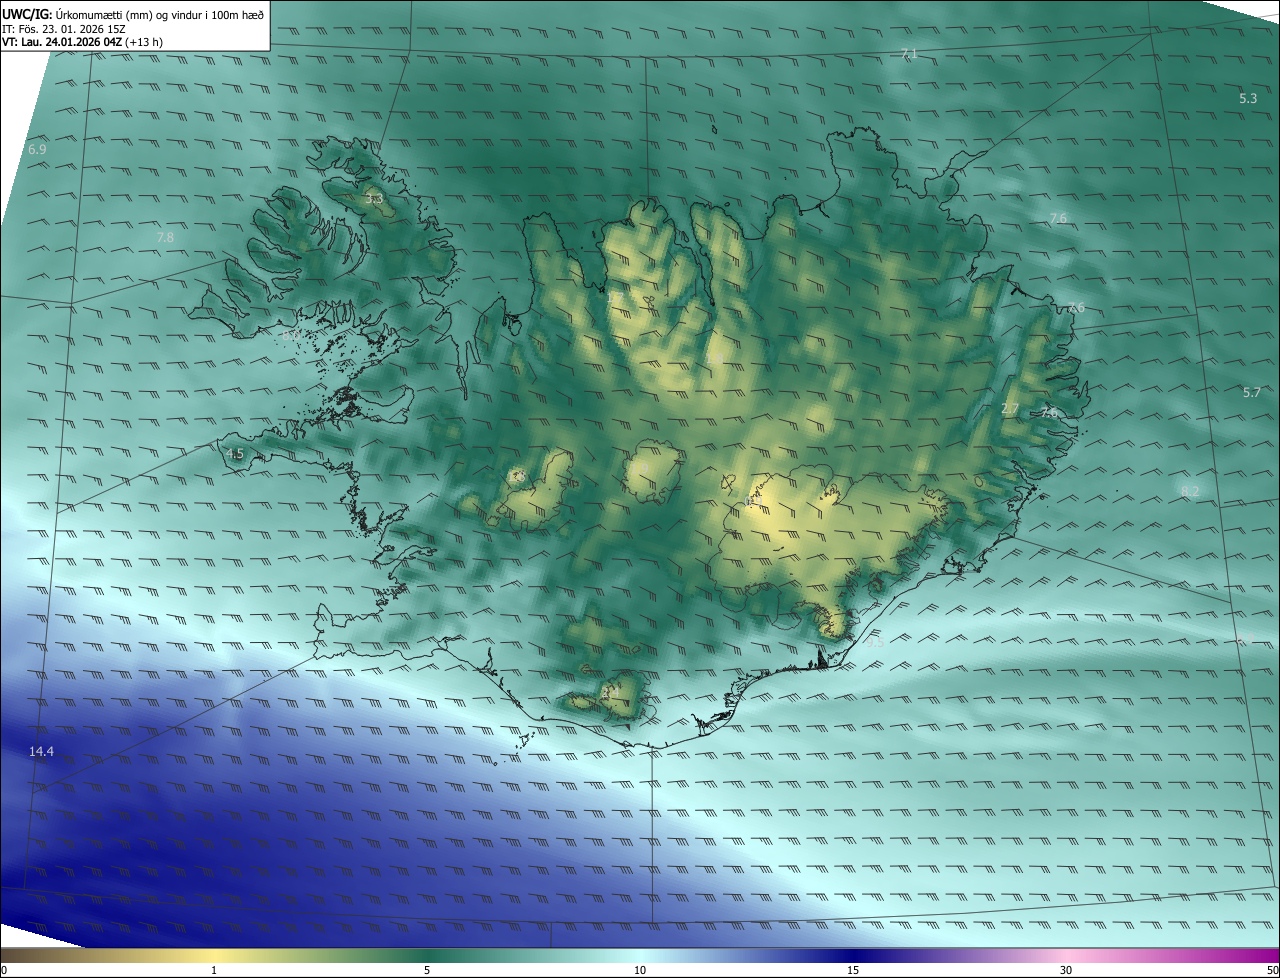The height and width of the screenshot is (978, 1280).
Task: Click the 2.7 value label
Action: [x=1010, y=408]
